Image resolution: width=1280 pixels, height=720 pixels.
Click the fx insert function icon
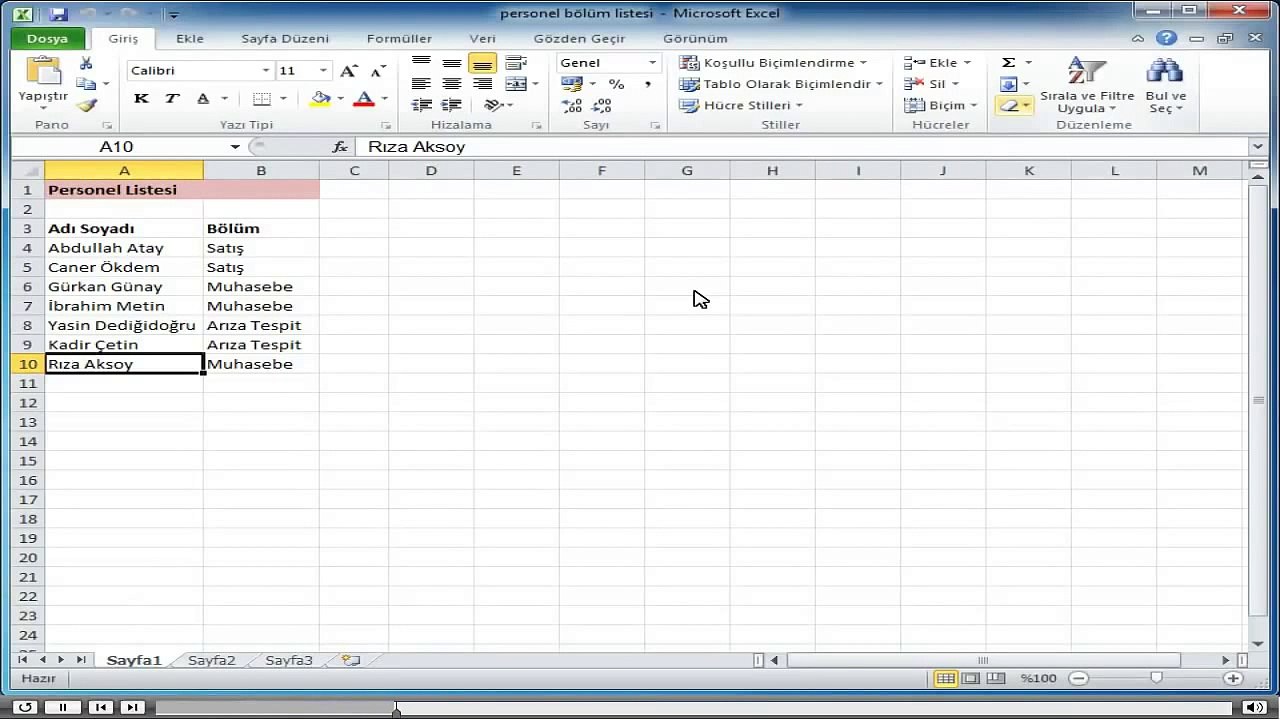coord(339,146)
